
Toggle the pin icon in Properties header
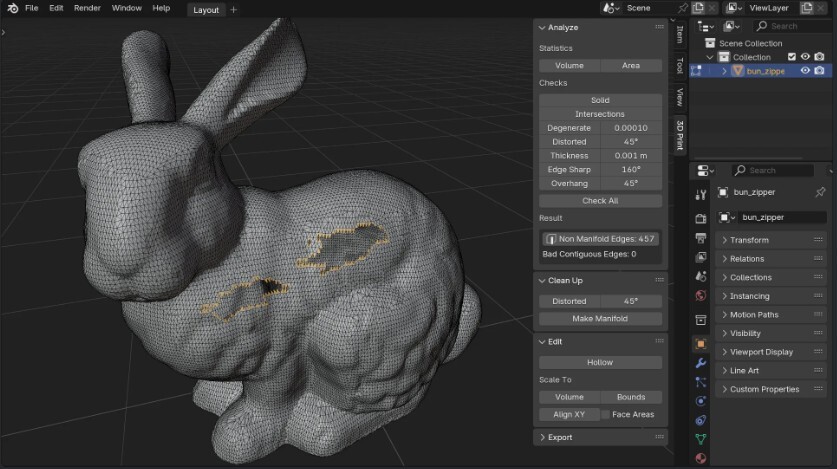(x=820, y=192)
